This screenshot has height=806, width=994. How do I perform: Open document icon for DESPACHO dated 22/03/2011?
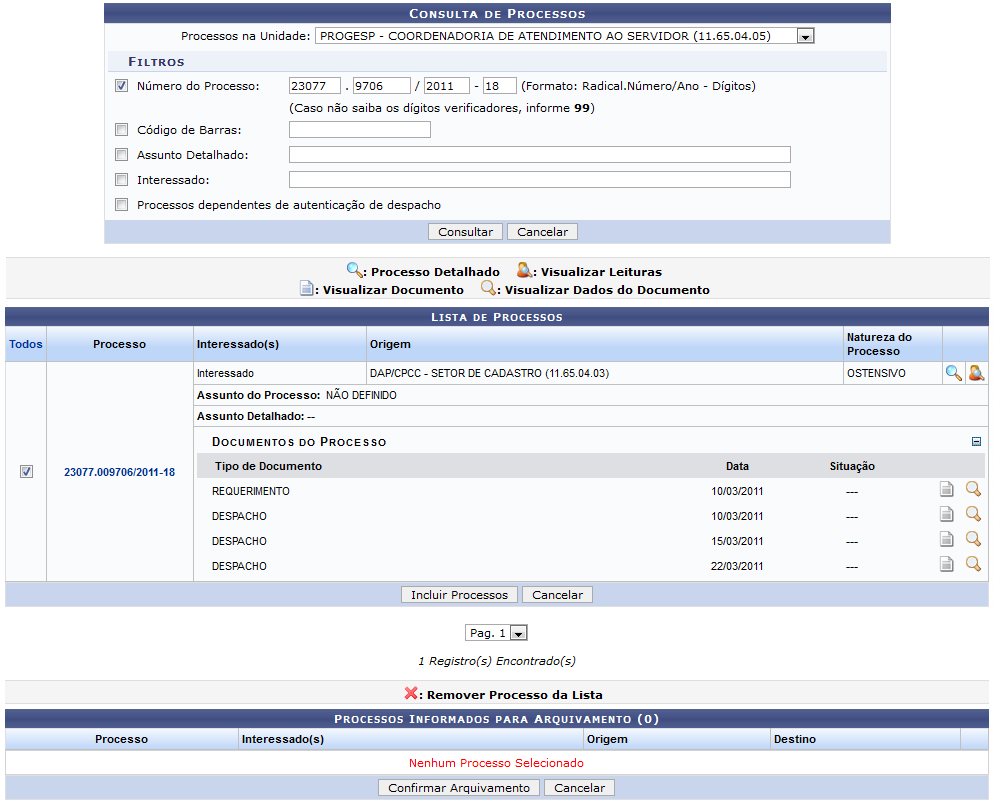click(x=946, y=565)
